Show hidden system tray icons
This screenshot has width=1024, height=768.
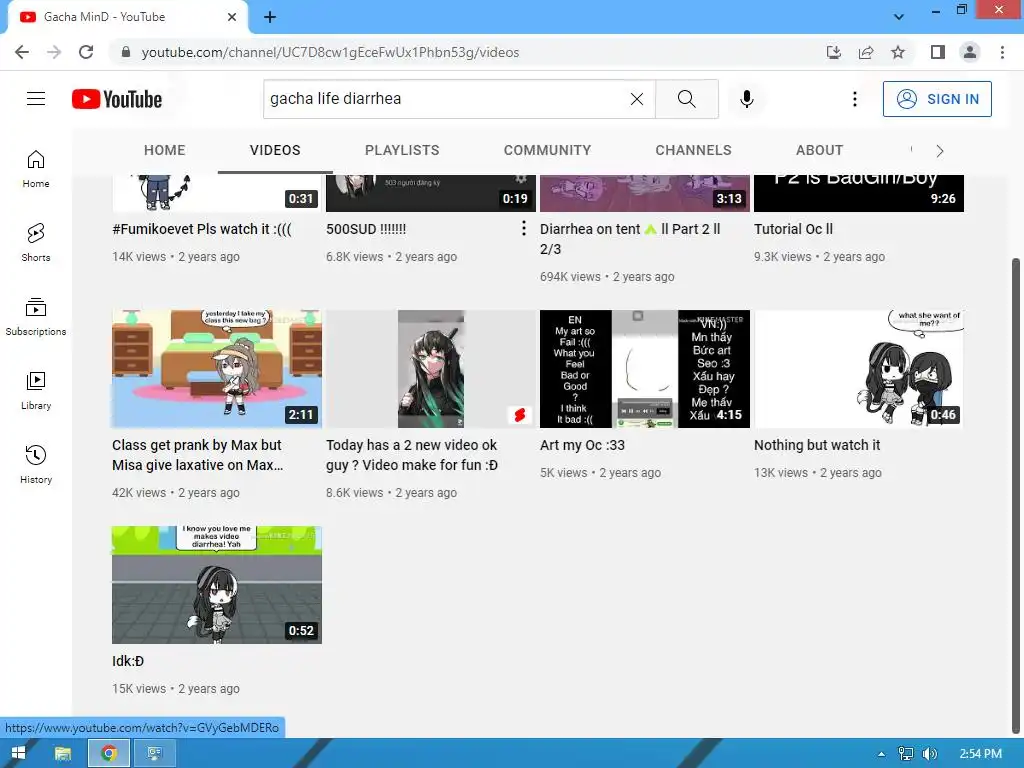pos(882,754)
